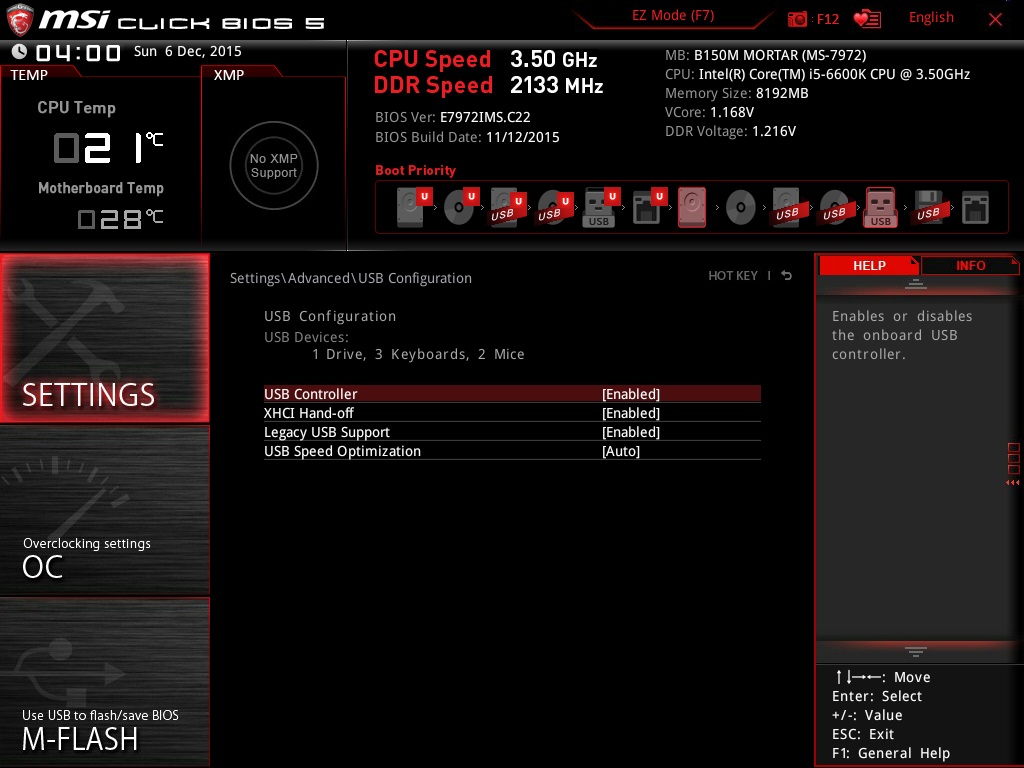The width and height of the screenshot is (1024, 768).
Task: Select the highlighted hard disk boot device
Action: coord(692,208)
